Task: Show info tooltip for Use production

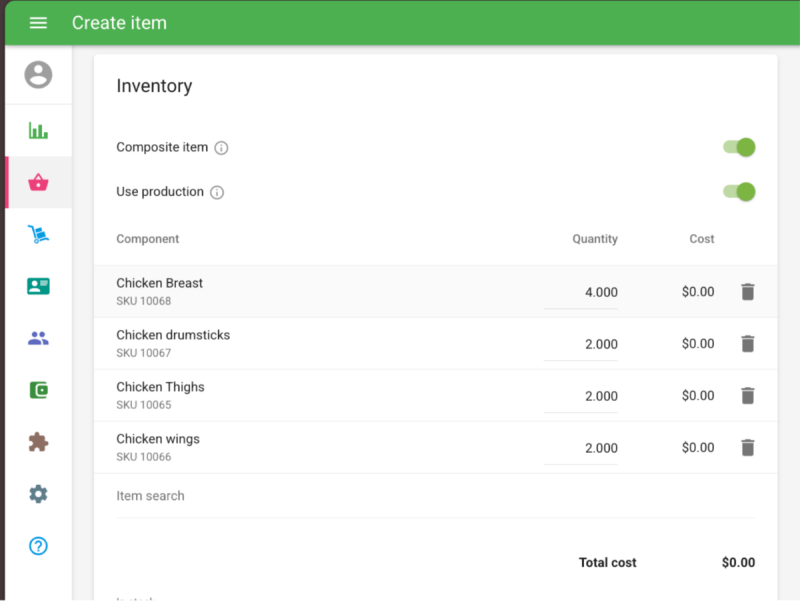Action: tap(217, 192)
